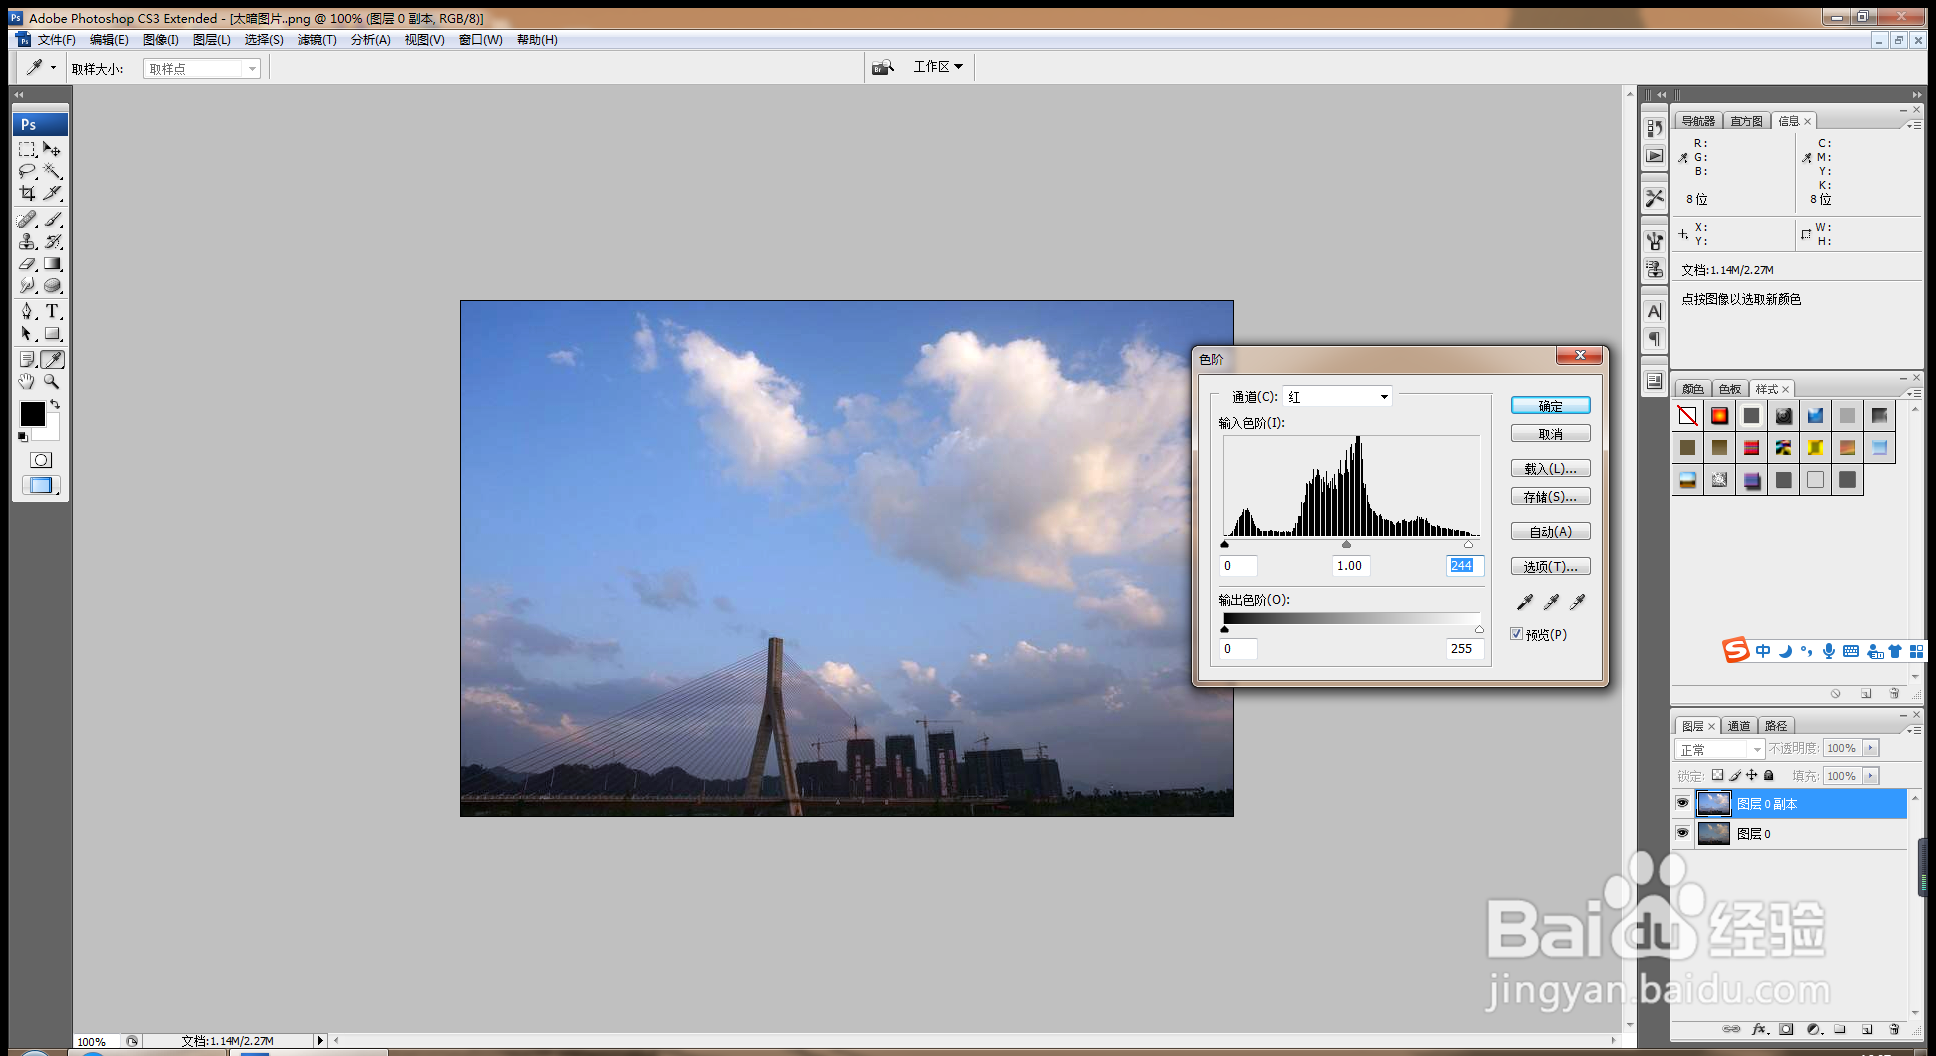Hide the 图层 0 layer's eye icon
The image size is (1936, 1056).
(1682, 833)
